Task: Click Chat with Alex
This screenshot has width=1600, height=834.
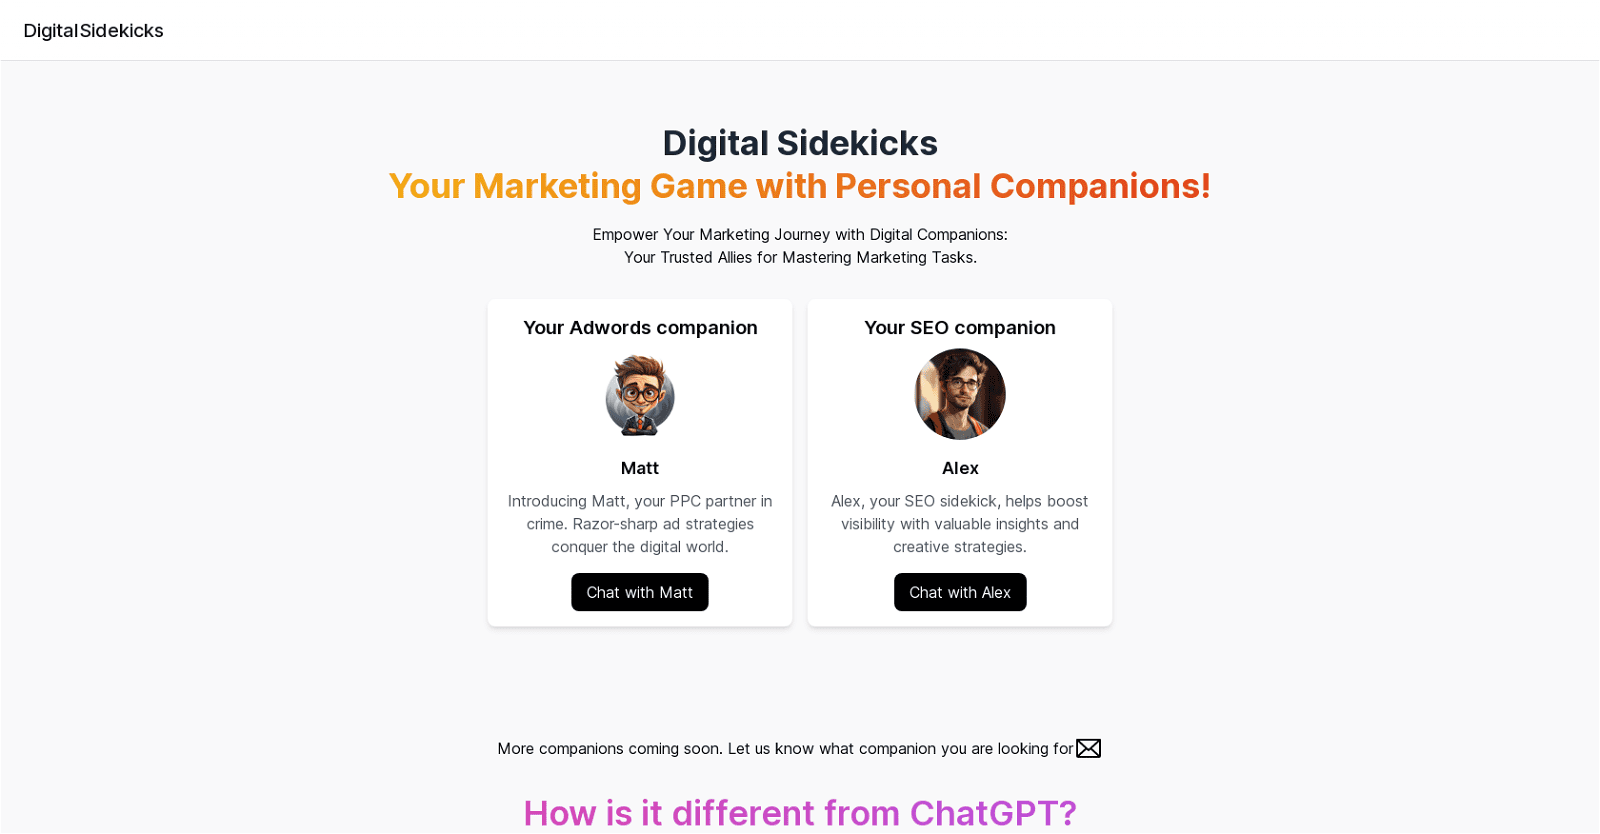Action: pyautogui.click(x=959, y=592)
